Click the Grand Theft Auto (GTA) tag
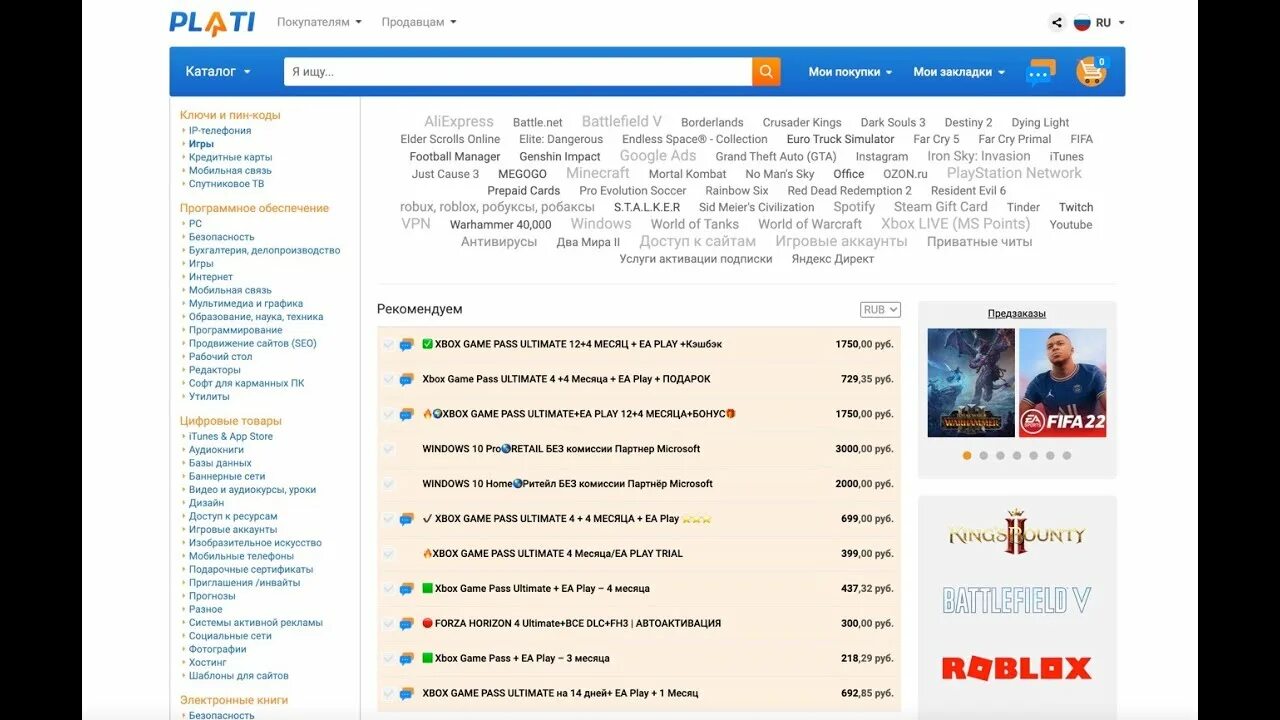The width and height of the screenshot is (1280, 720). tap(776, 157)
